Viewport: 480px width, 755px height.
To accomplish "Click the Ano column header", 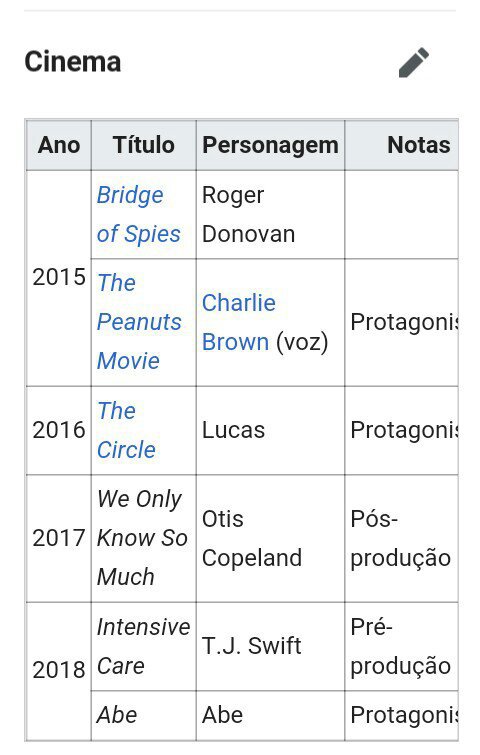I will pyautogui.click(x=59, y=145).
